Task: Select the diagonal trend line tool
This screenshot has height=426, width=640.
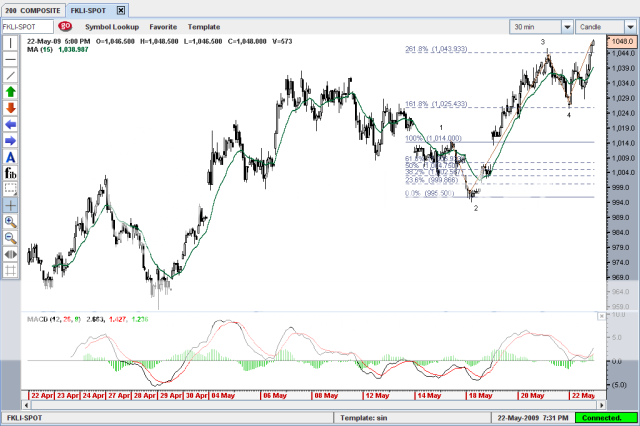Action: coord(10,75)
